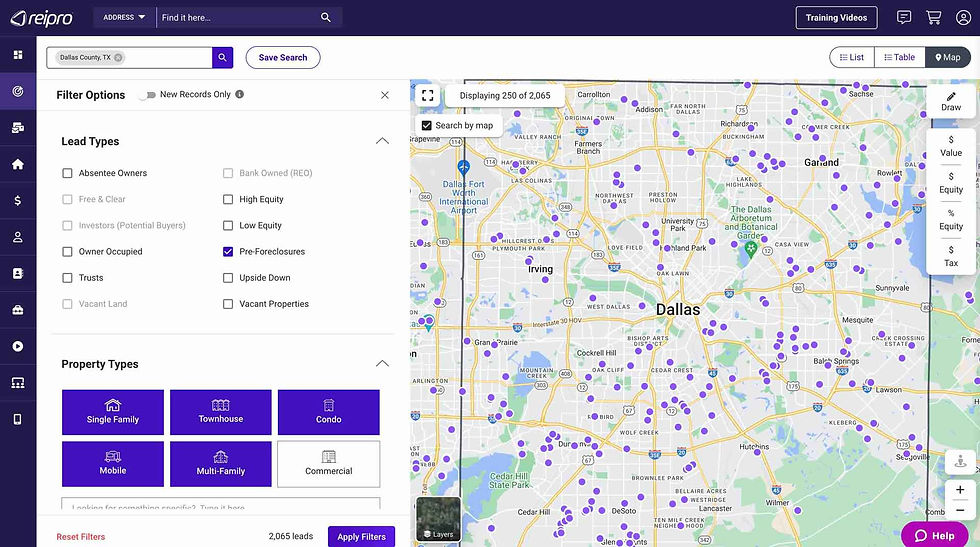Uncheck the Pre-Foreclosures checkbox

point(228,252)
